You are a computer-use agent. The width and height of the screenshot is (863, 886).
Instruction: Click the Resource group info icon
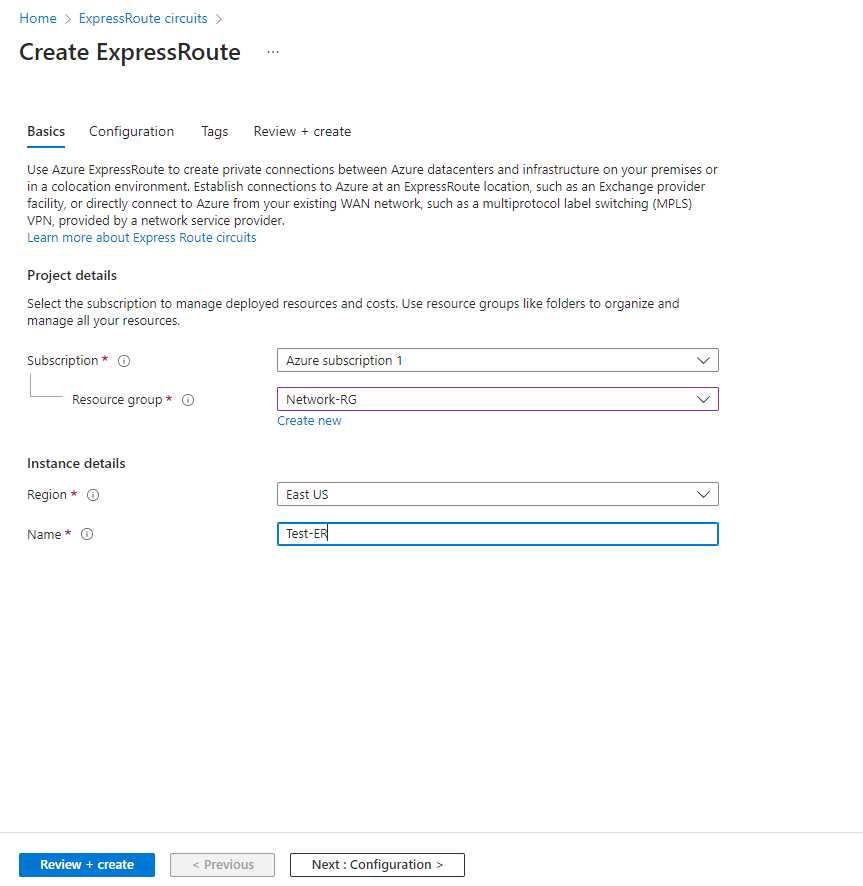click(188, 400)
